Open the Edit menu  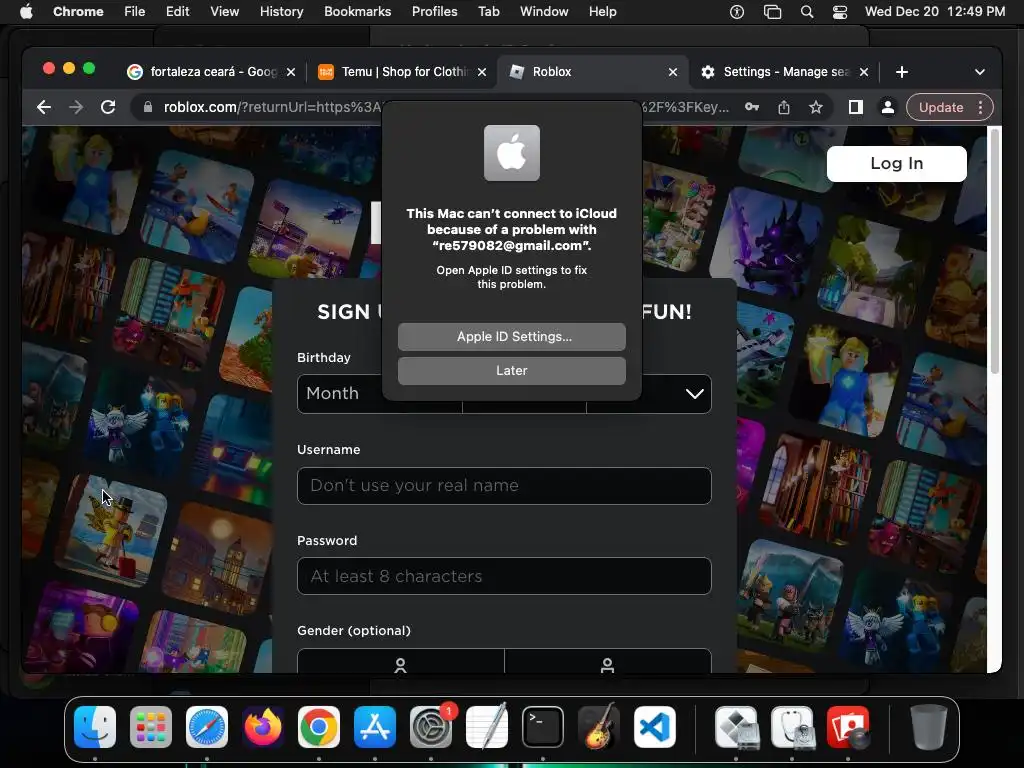point(178,12)
